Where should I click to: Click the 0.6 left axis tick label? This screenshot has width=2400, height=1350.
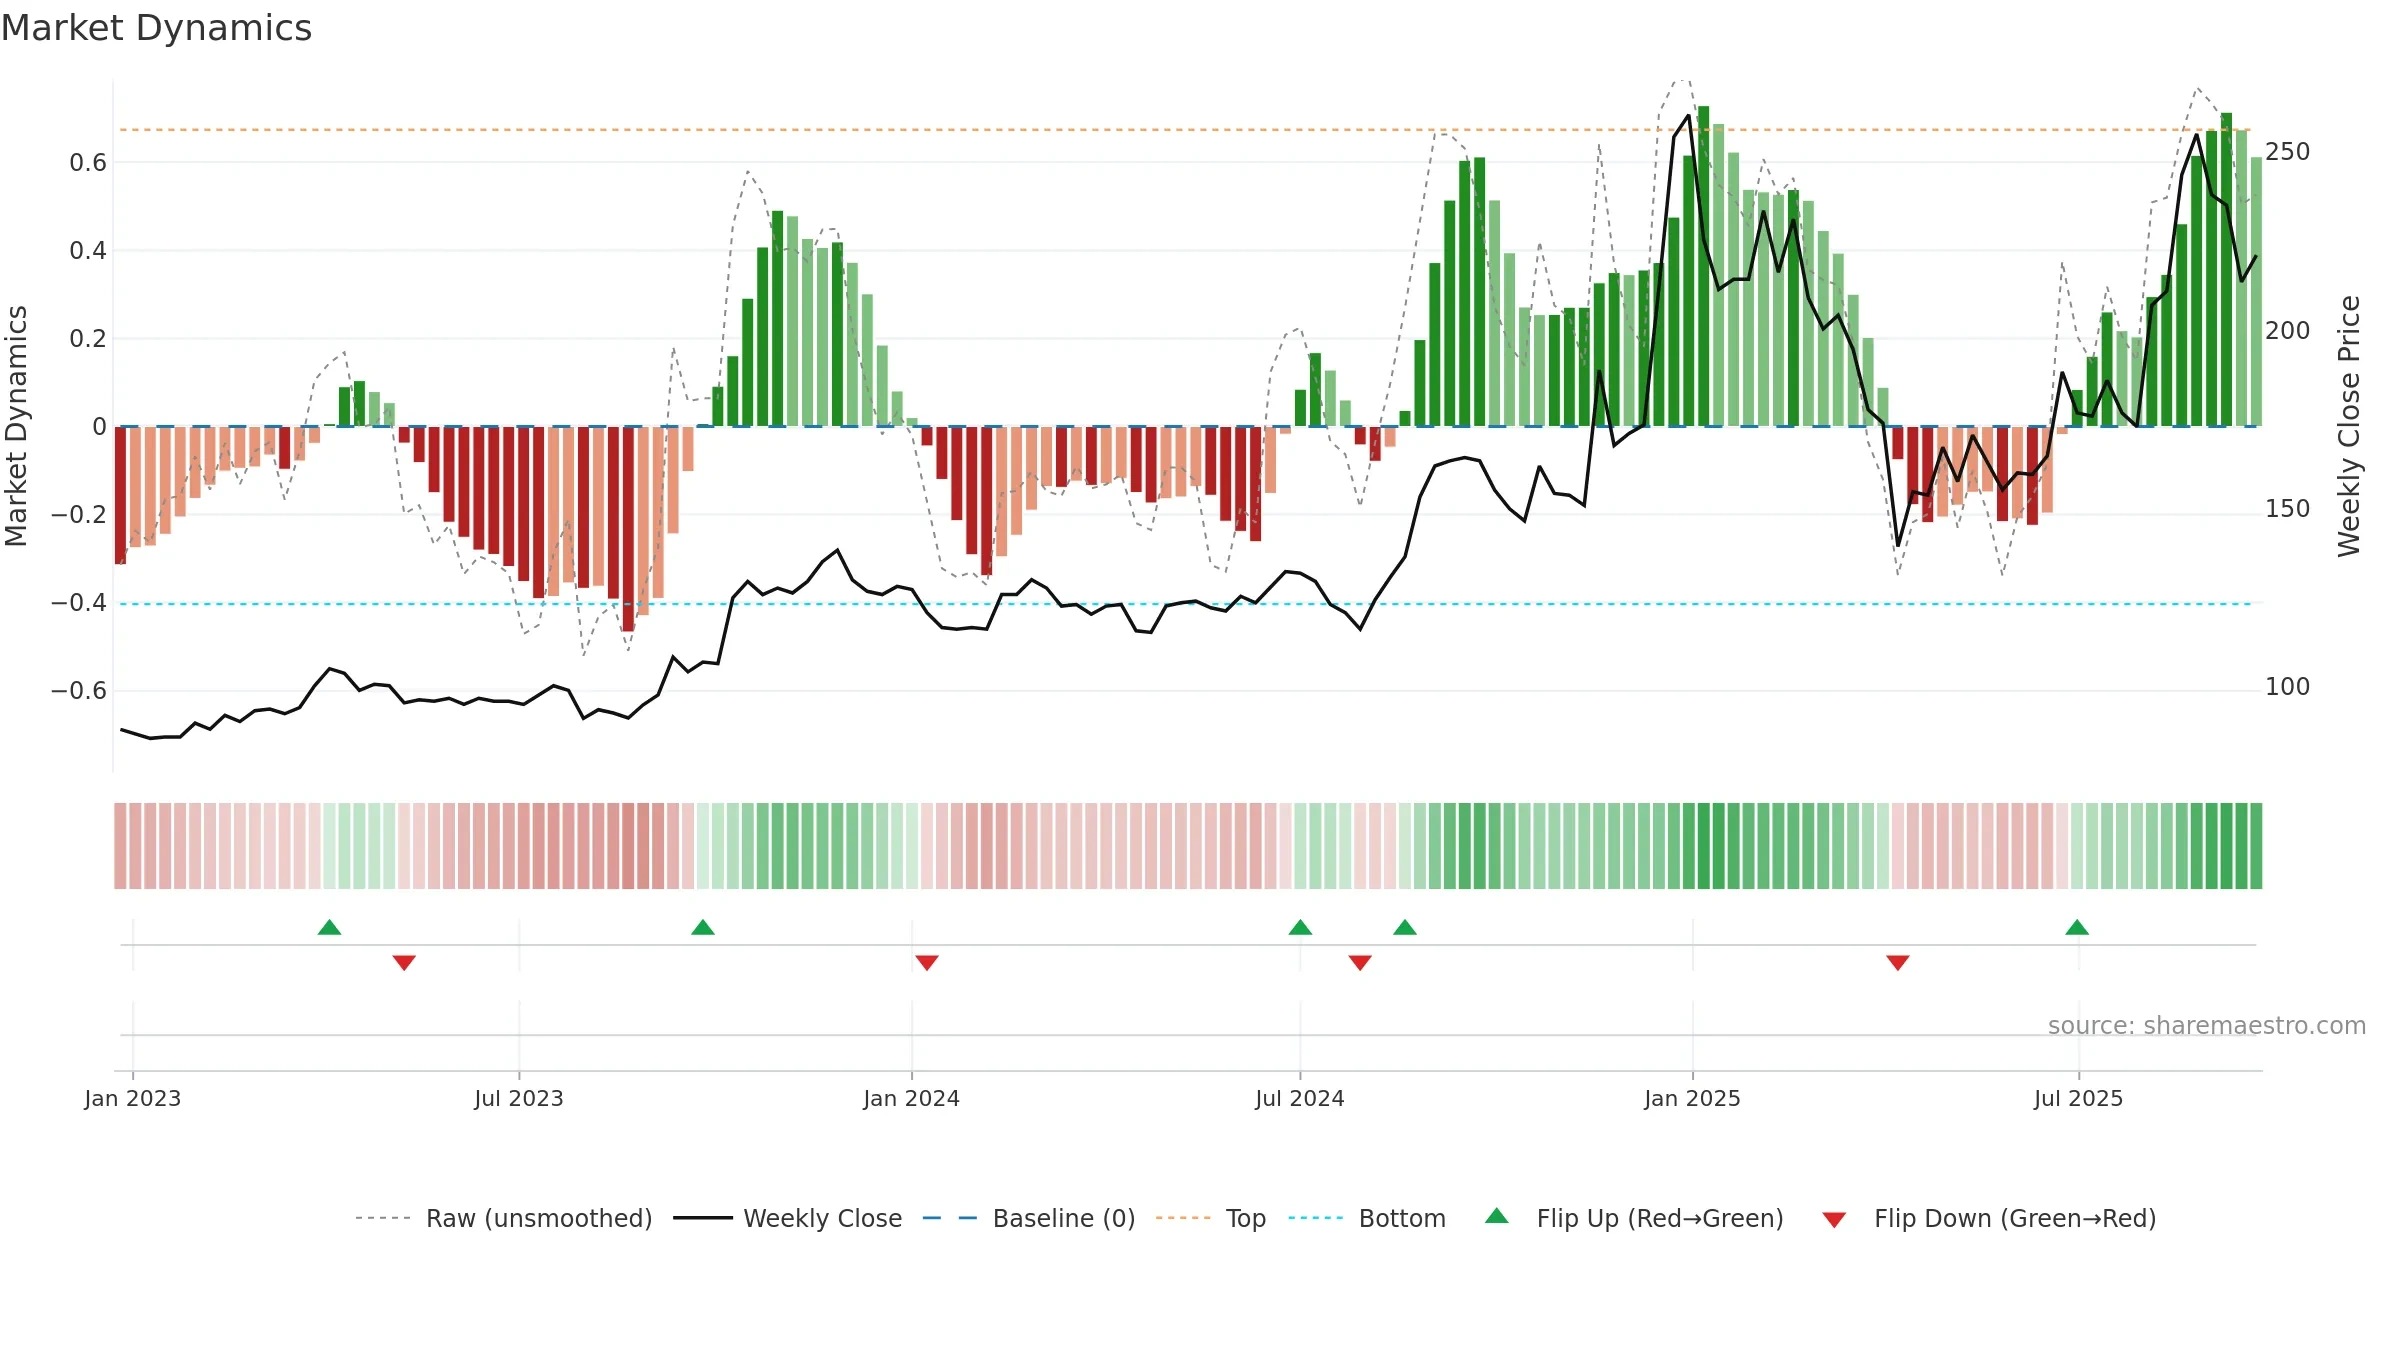point(88,163)
